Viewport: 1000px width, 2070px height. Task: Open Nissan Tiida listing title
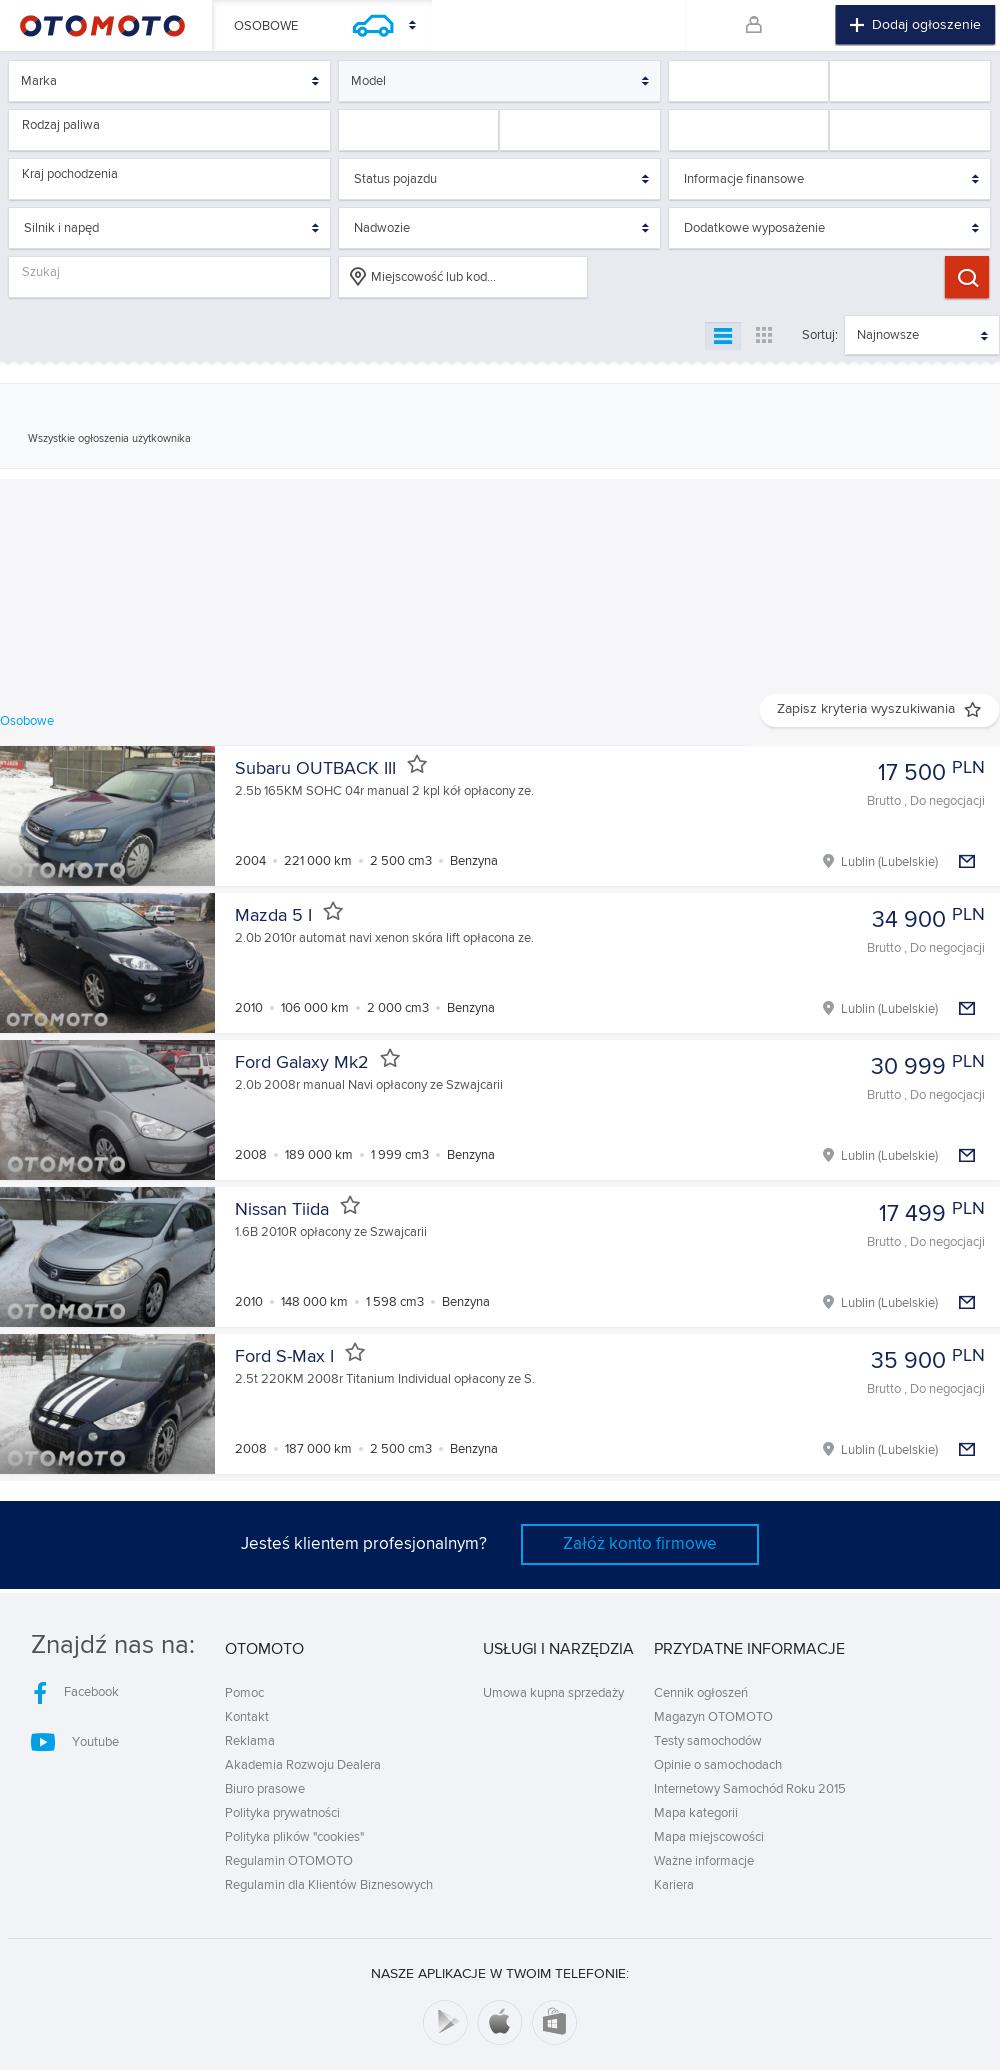[282, 1209]
